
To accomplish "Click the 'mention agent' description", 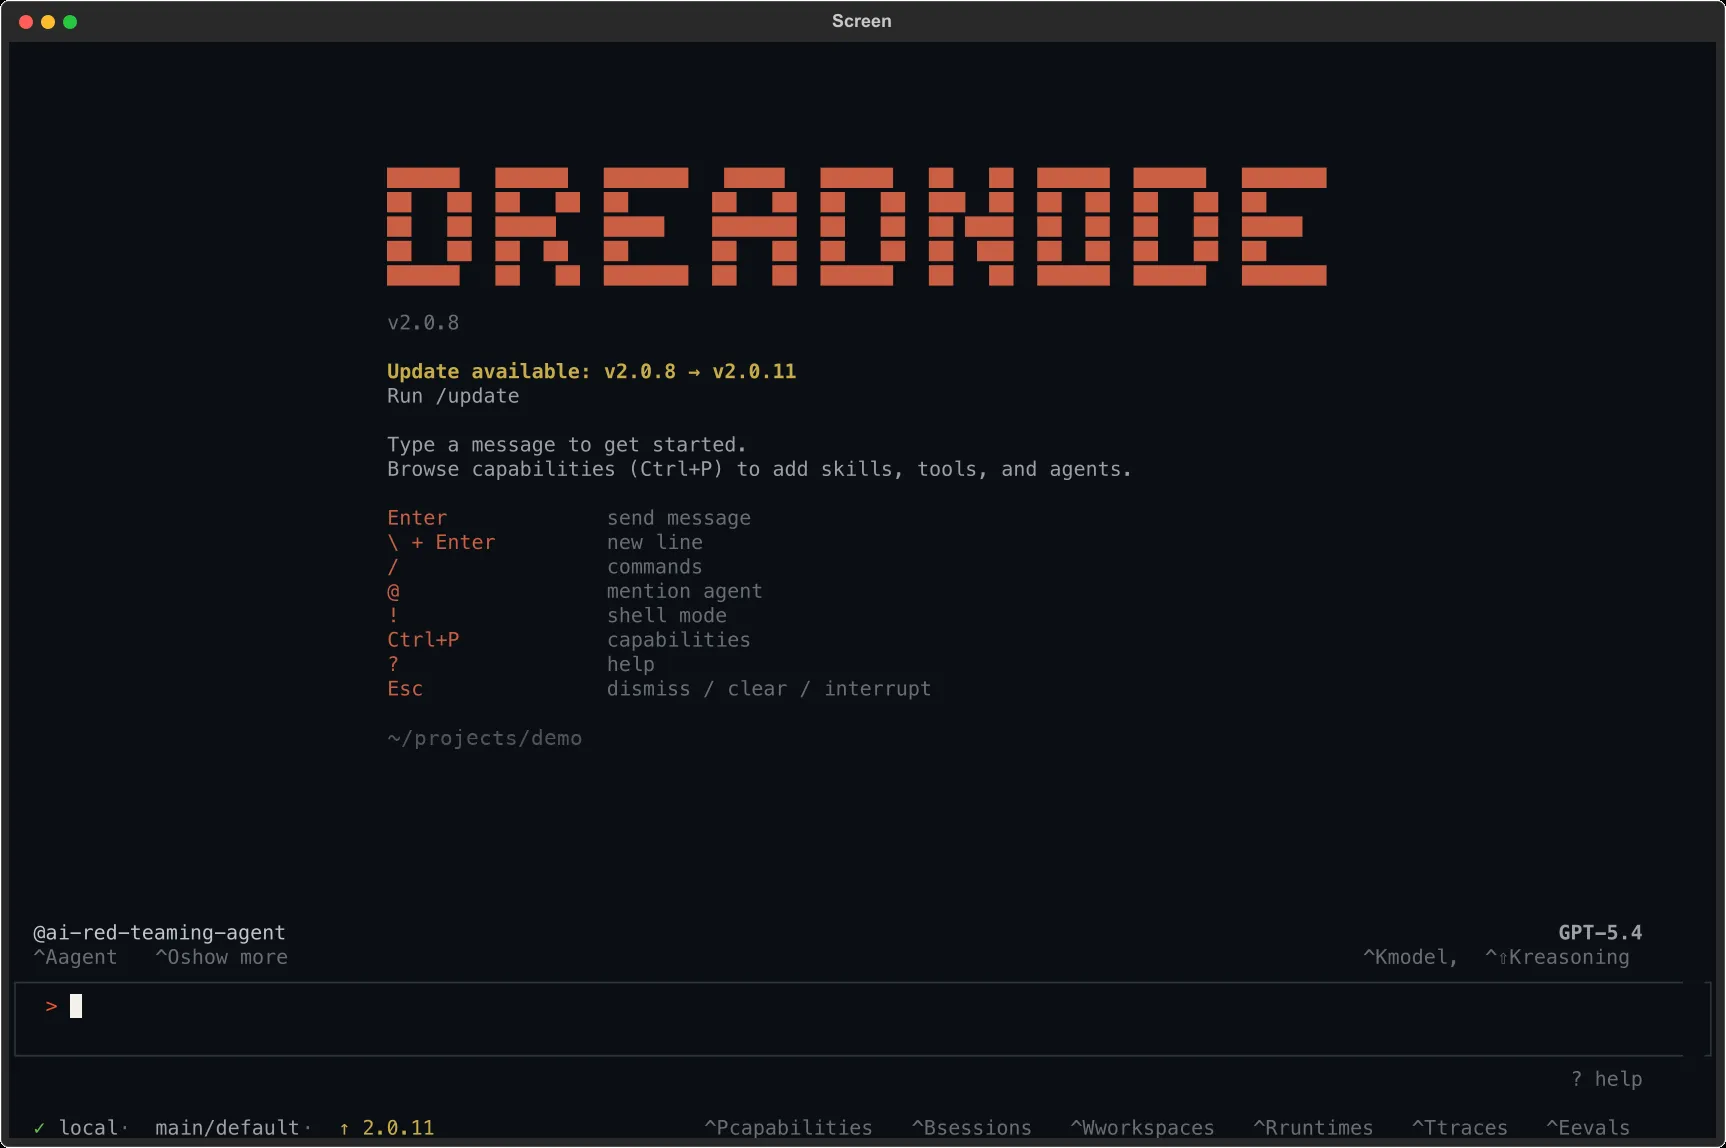I will click(x=684, y=591).
